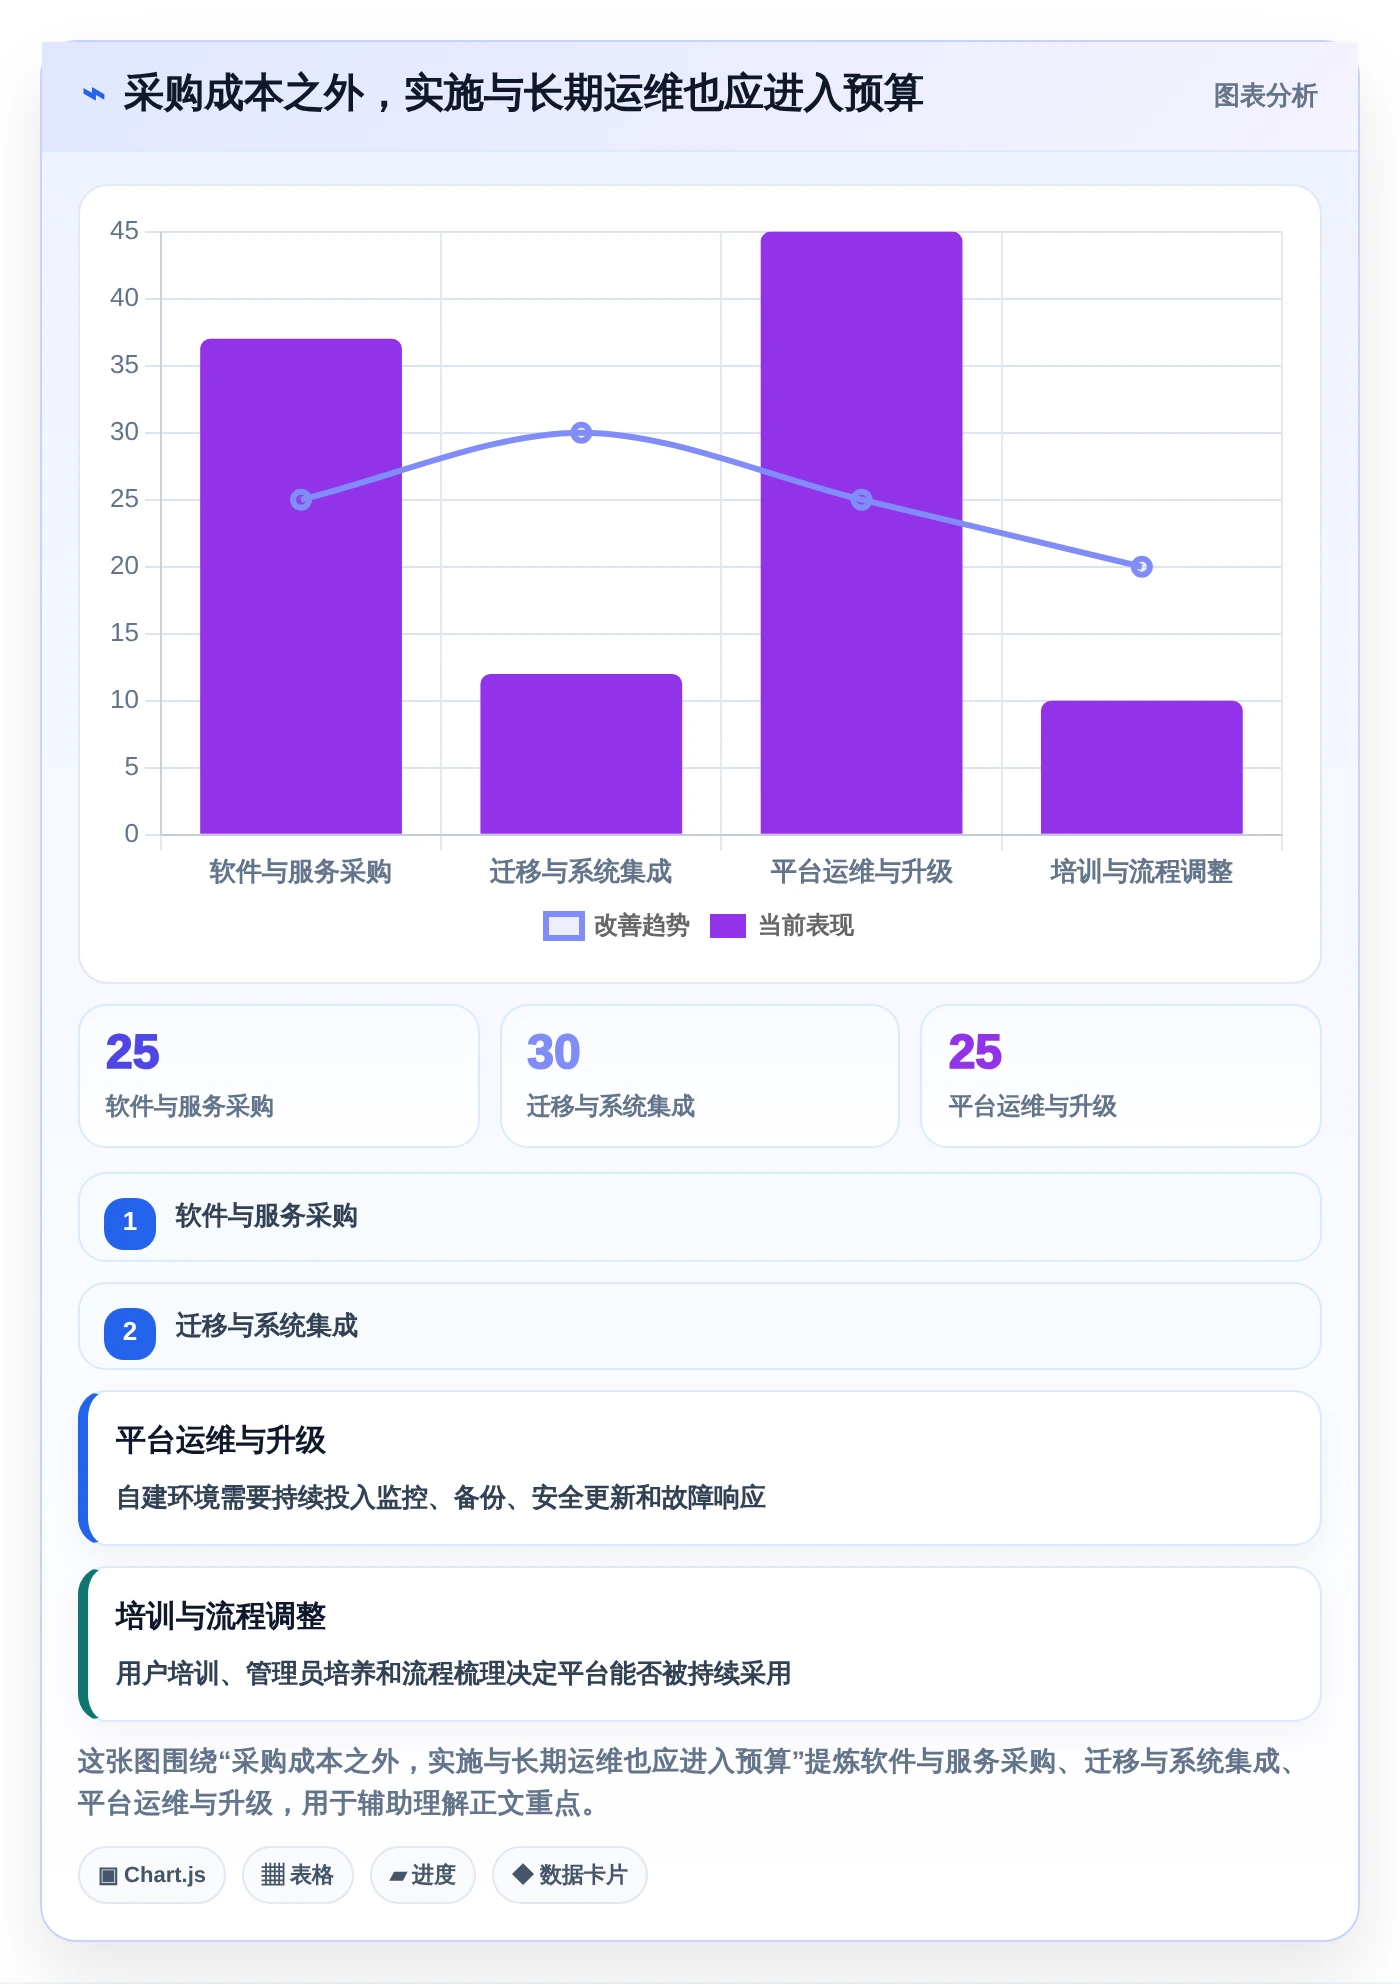Click the page title 采购成本之外 heading
Image resolution: width=1400 pixels, height=1984 pixels.
pos(523,94)
